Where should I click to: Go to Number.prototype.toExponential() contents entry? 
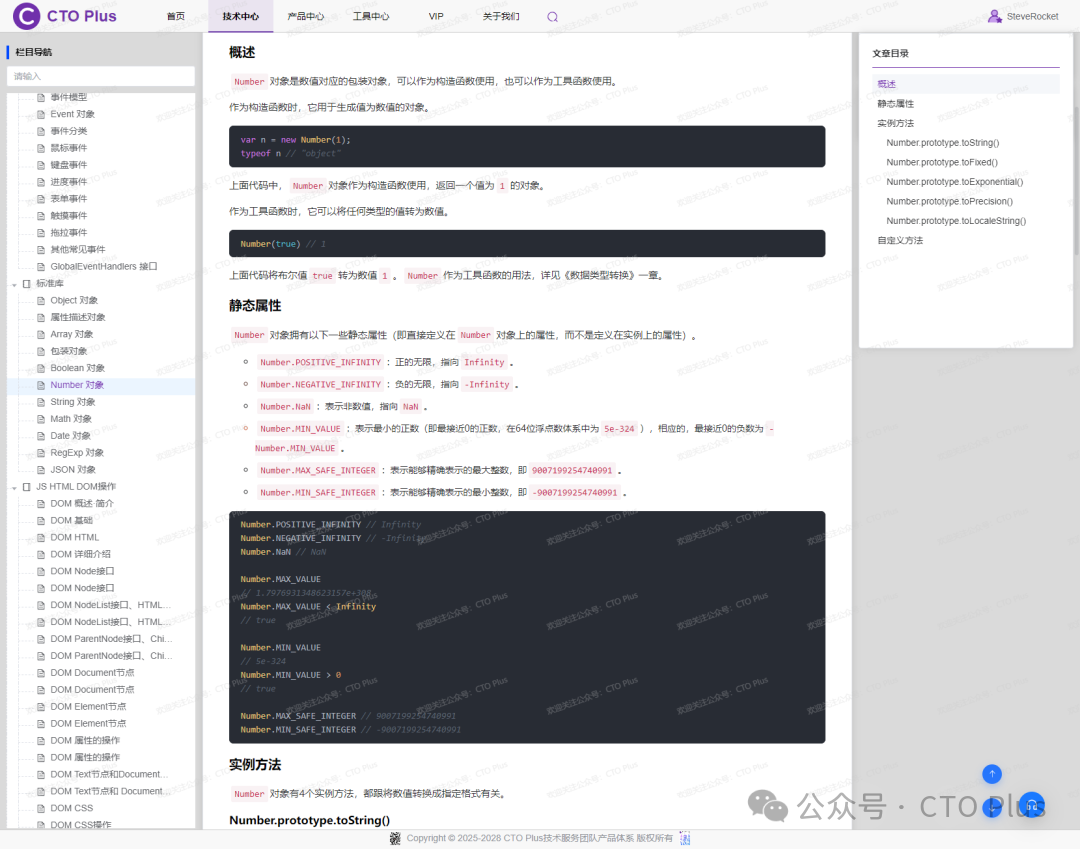955,182
